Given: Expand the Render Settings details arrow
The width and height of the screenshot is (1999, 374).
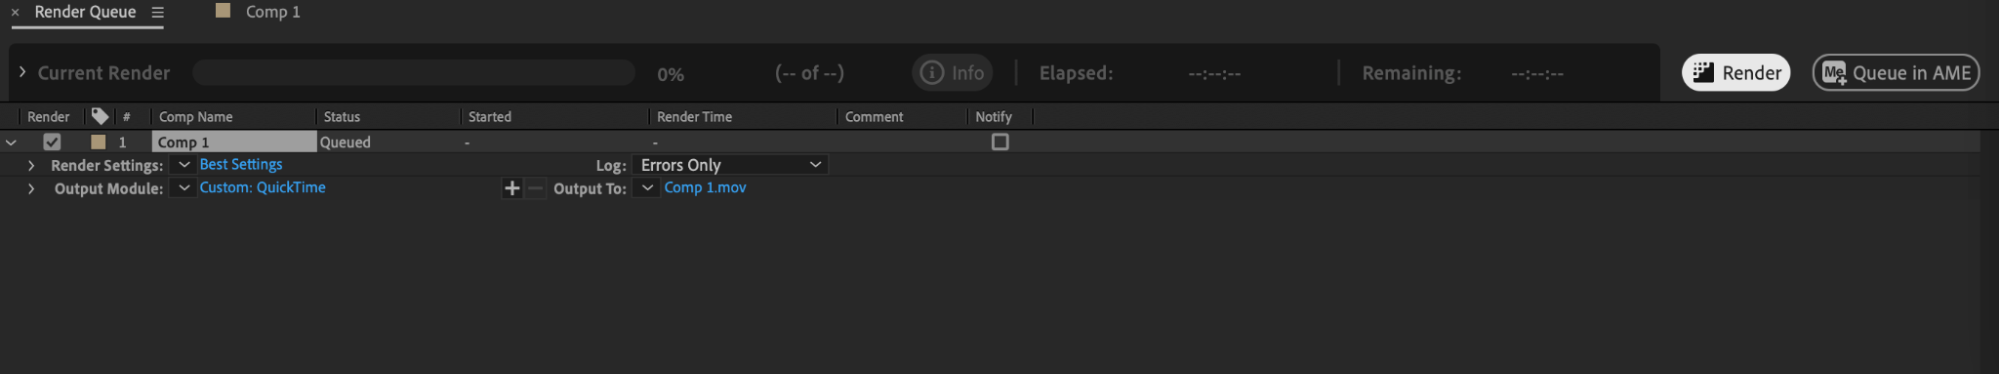Looking at the screenshot, I should coord(31,165).
